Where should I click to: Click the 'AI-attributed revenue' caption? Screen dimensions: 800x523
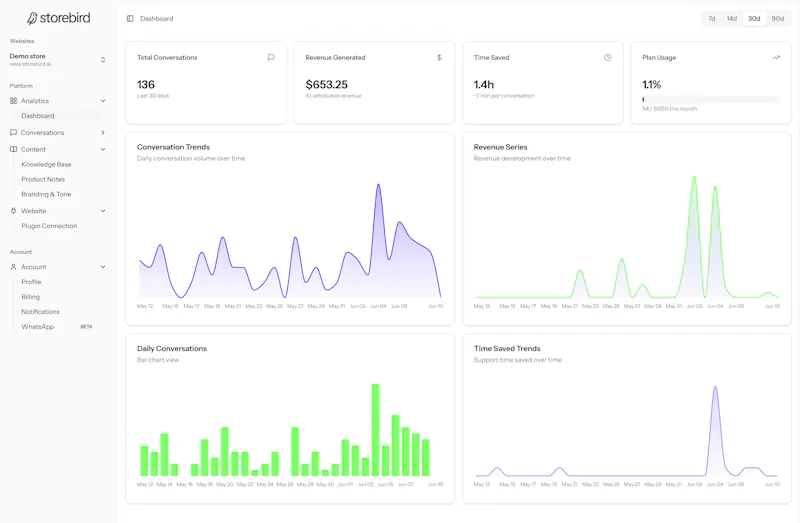point(333,96)
